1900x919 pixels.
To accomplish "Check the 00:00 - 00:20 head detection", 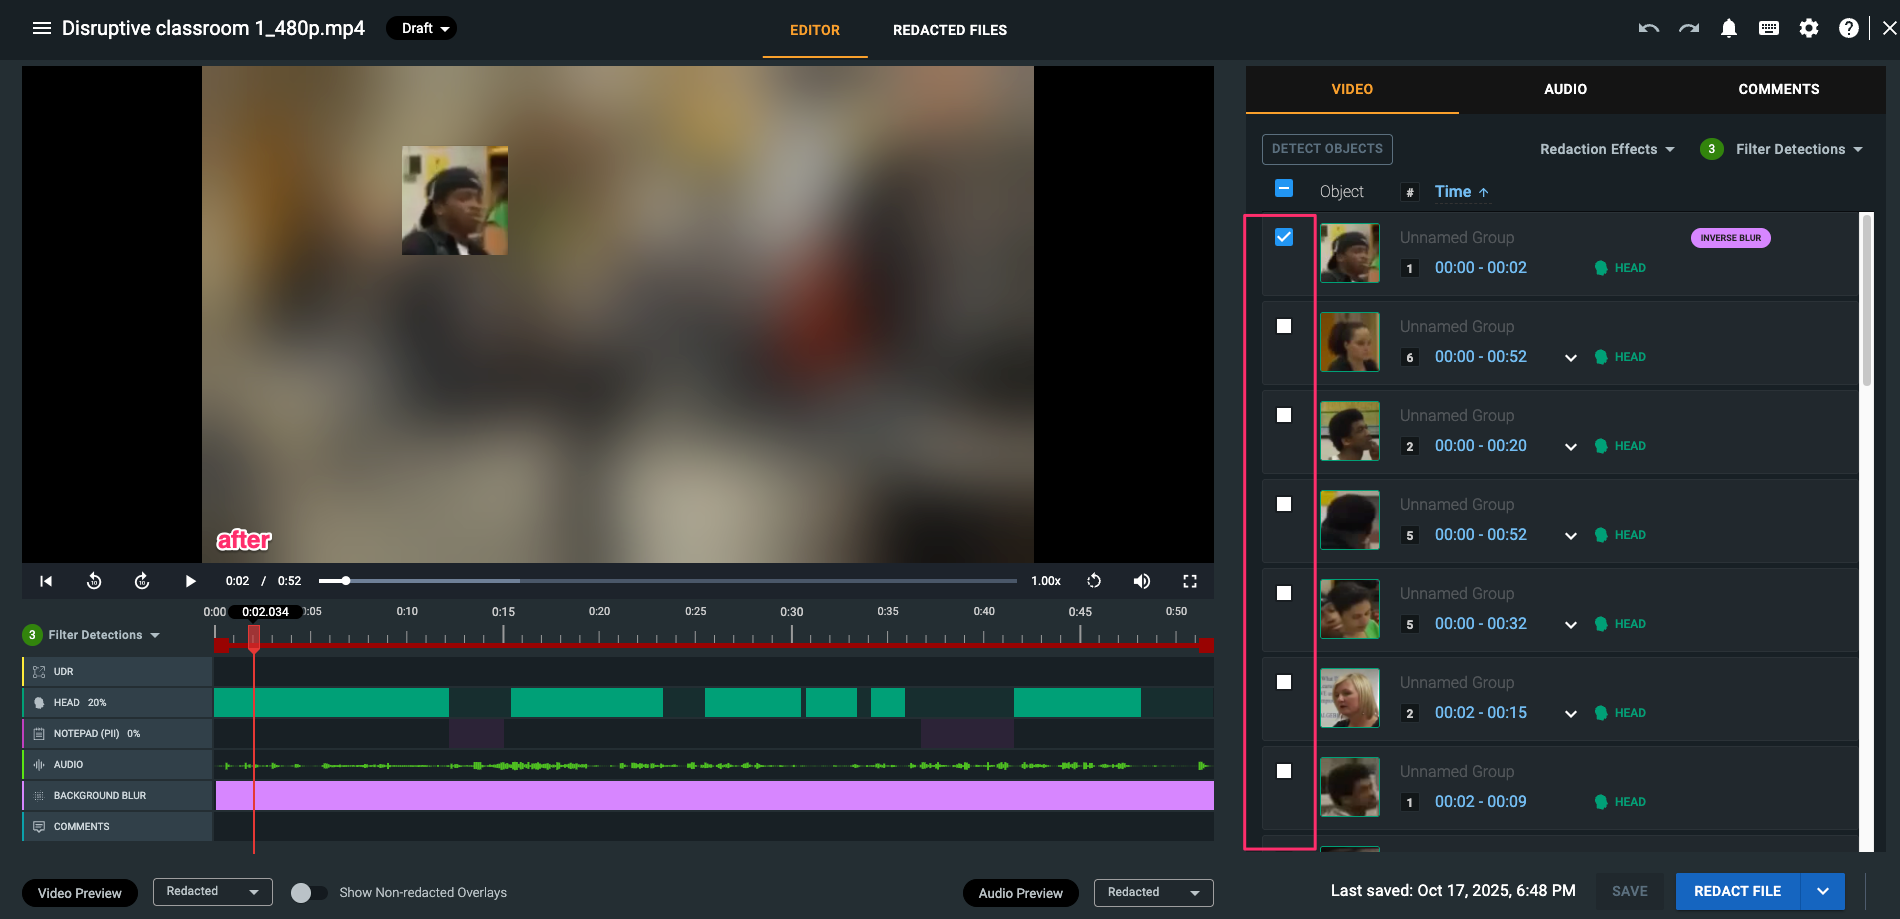I will [1284, 415].
